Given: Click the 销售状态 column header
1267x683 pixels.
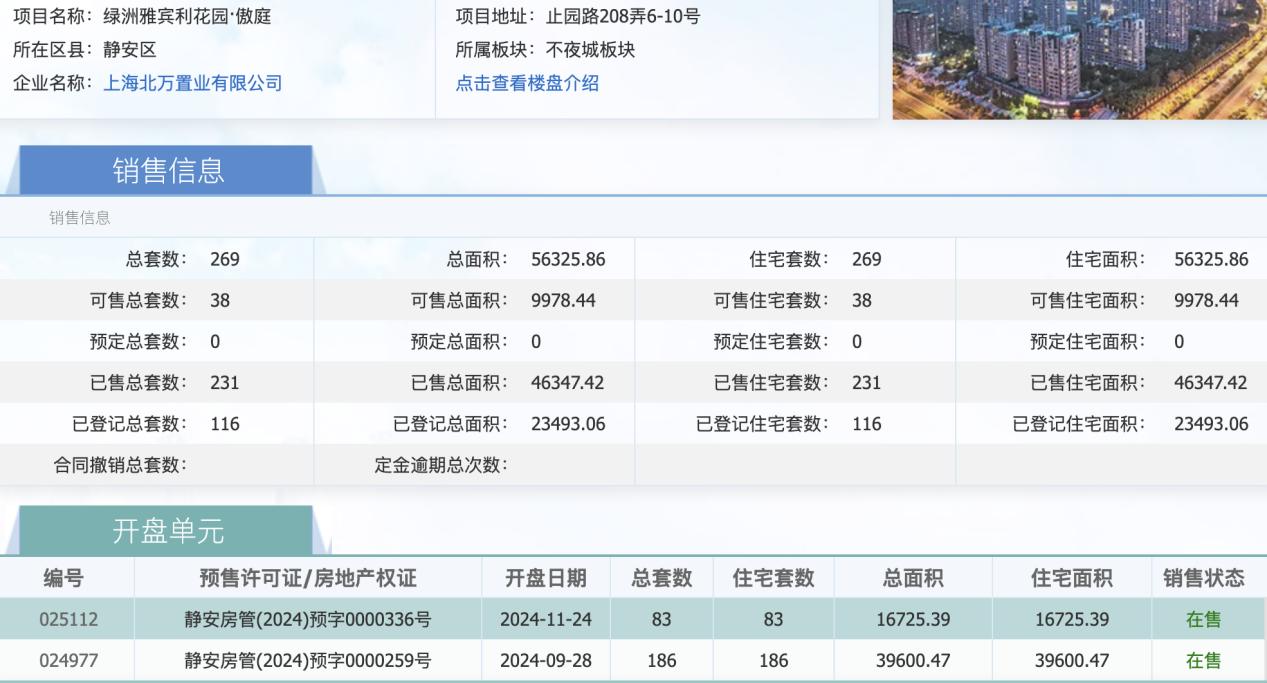Looking at the screenshot, I should (1204, 578).
